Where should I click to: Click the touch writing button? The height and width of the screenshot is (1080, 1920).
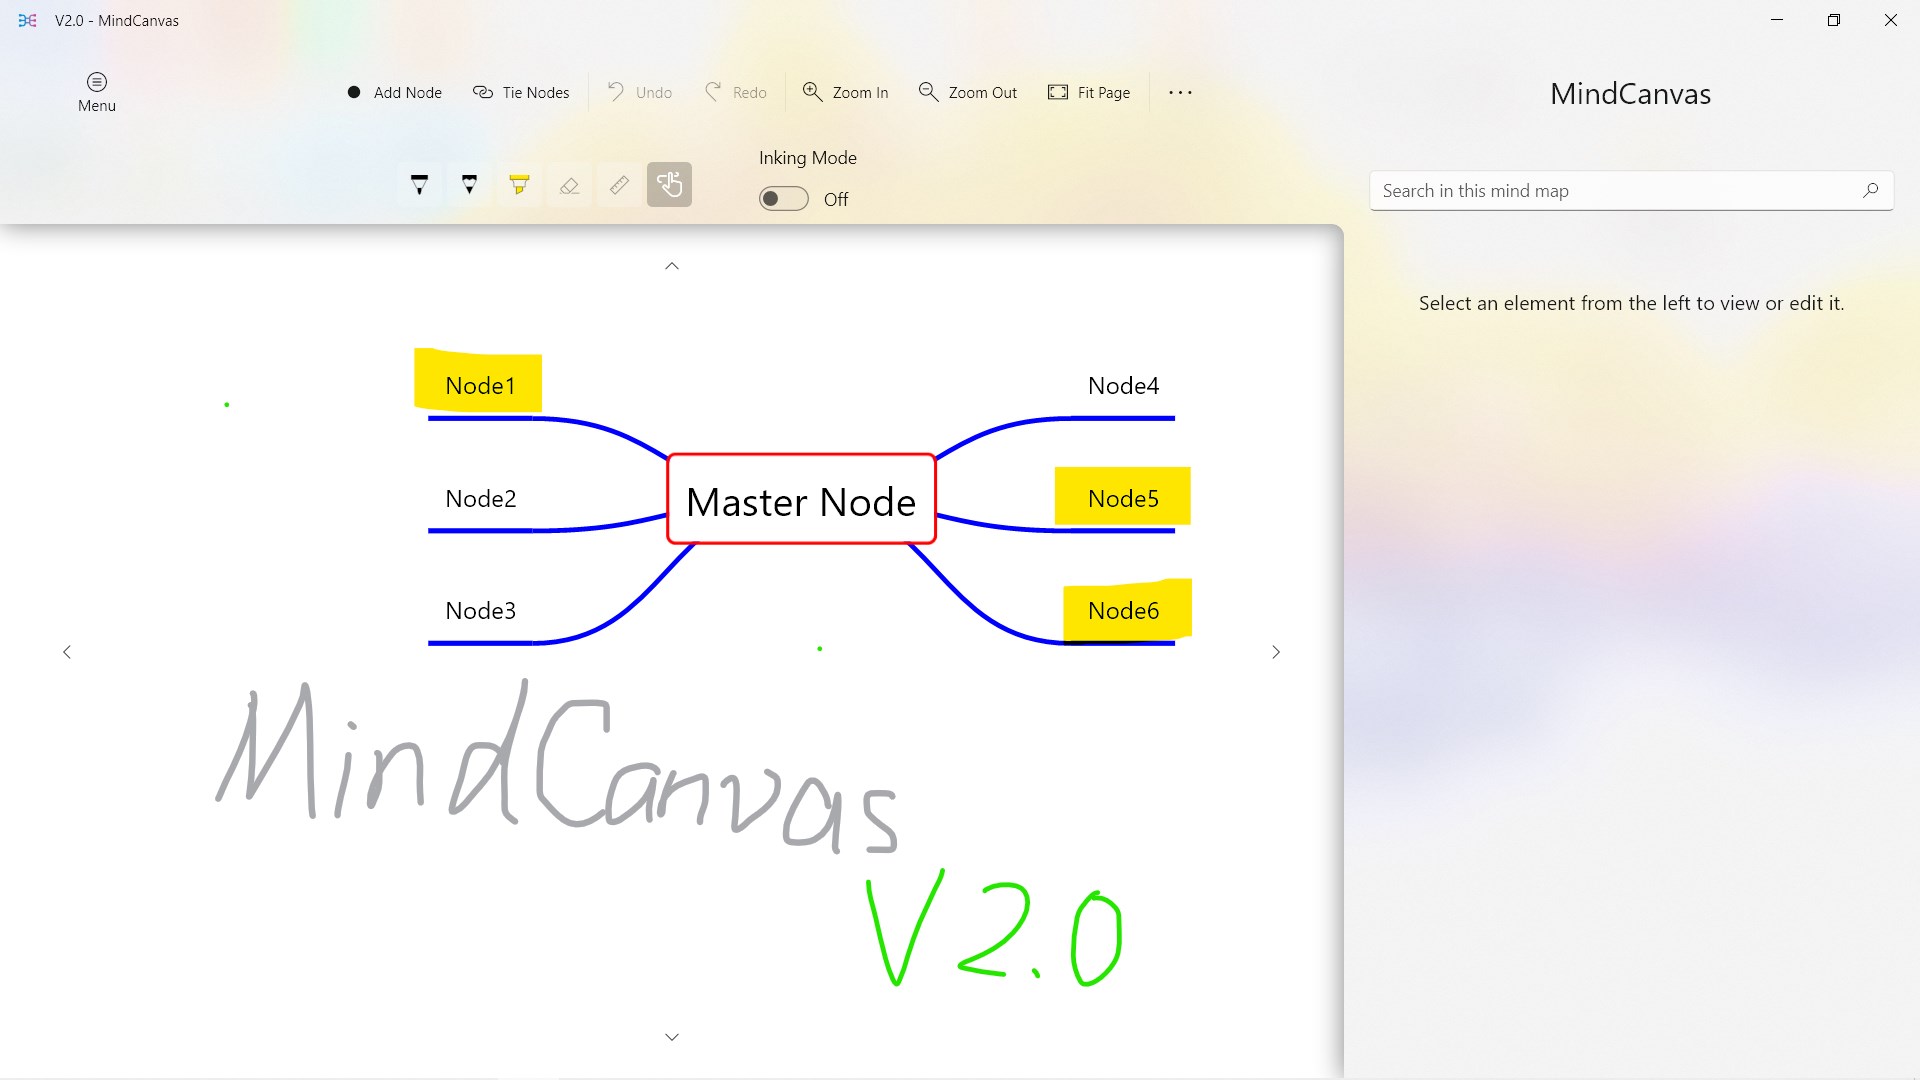coord(669,185)
